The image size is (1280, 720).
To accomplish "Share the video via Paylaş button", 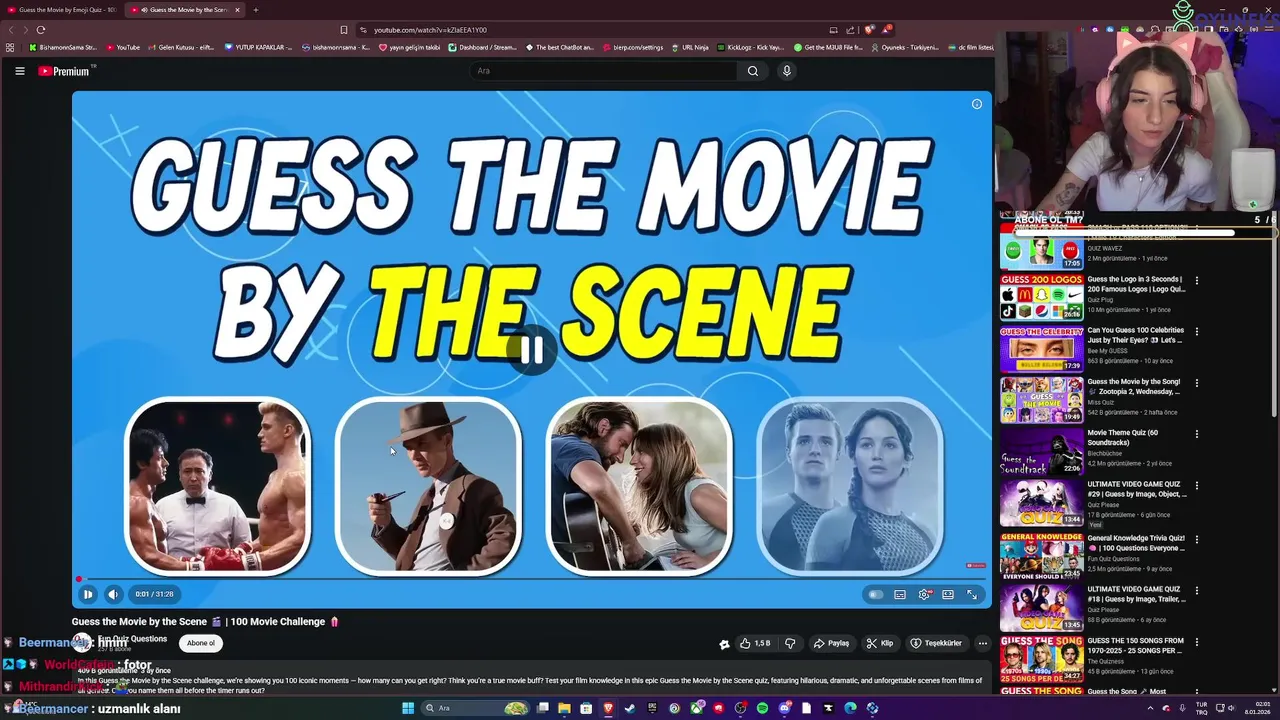I will (831, 644).
